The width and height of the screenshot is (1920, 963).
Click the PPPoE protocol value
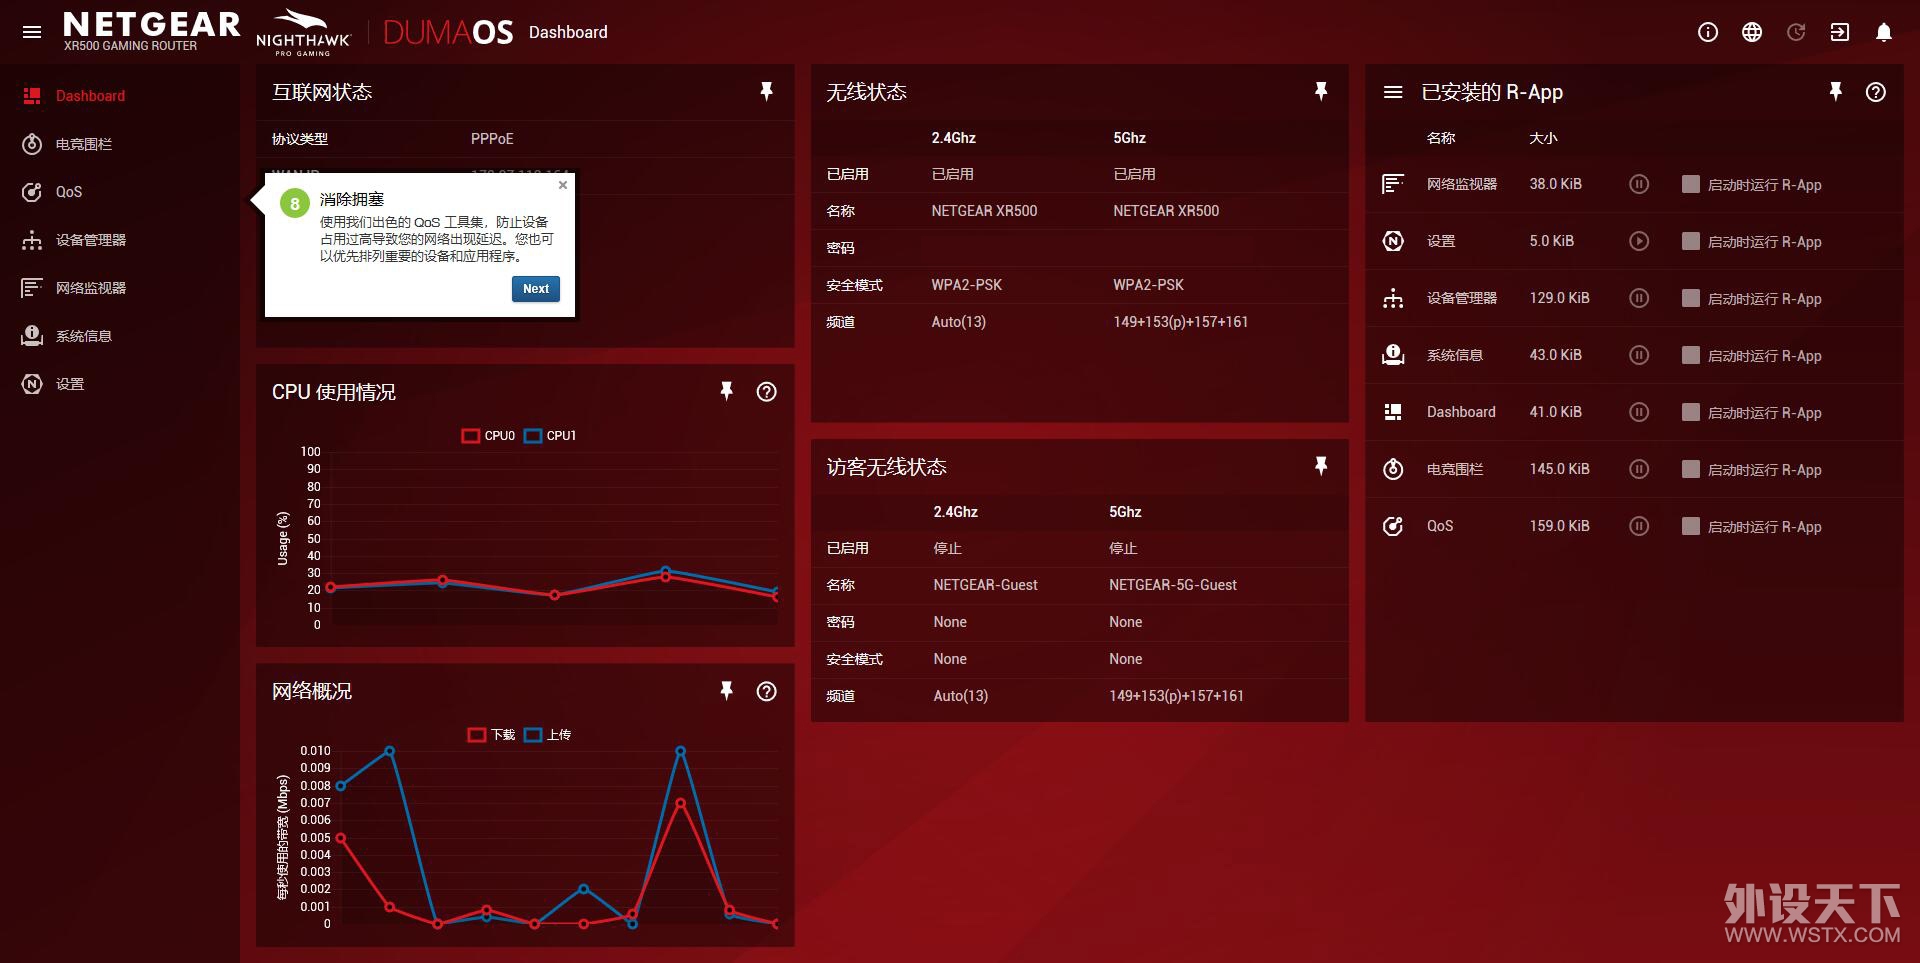coord(492,139)
